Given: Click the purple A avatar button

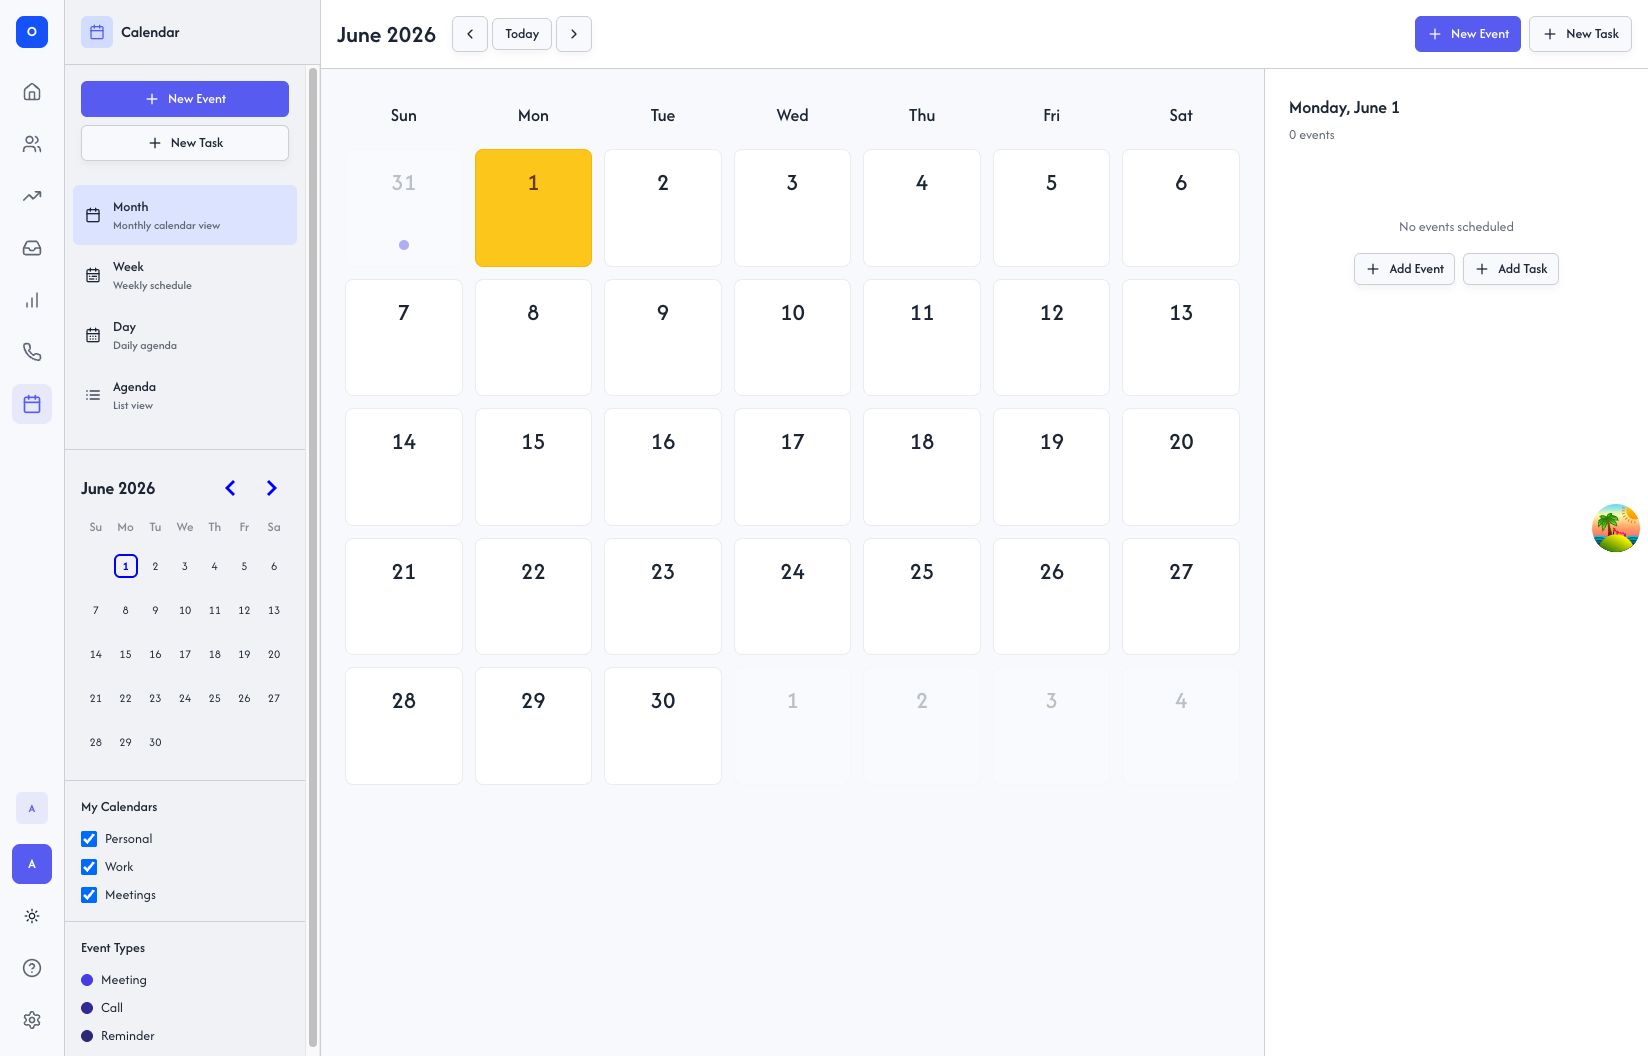Looking at the screenshot, I should point(32,864).
